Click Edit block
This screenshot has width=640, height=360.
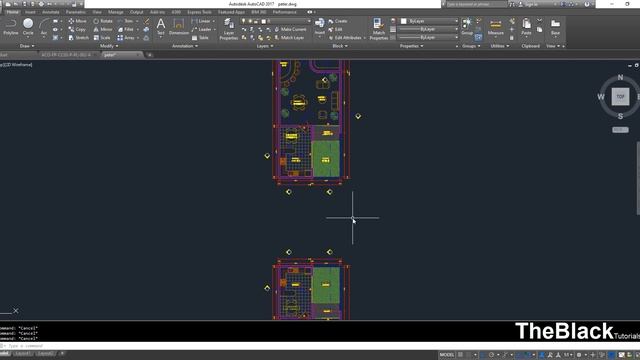tap(336, 29)
